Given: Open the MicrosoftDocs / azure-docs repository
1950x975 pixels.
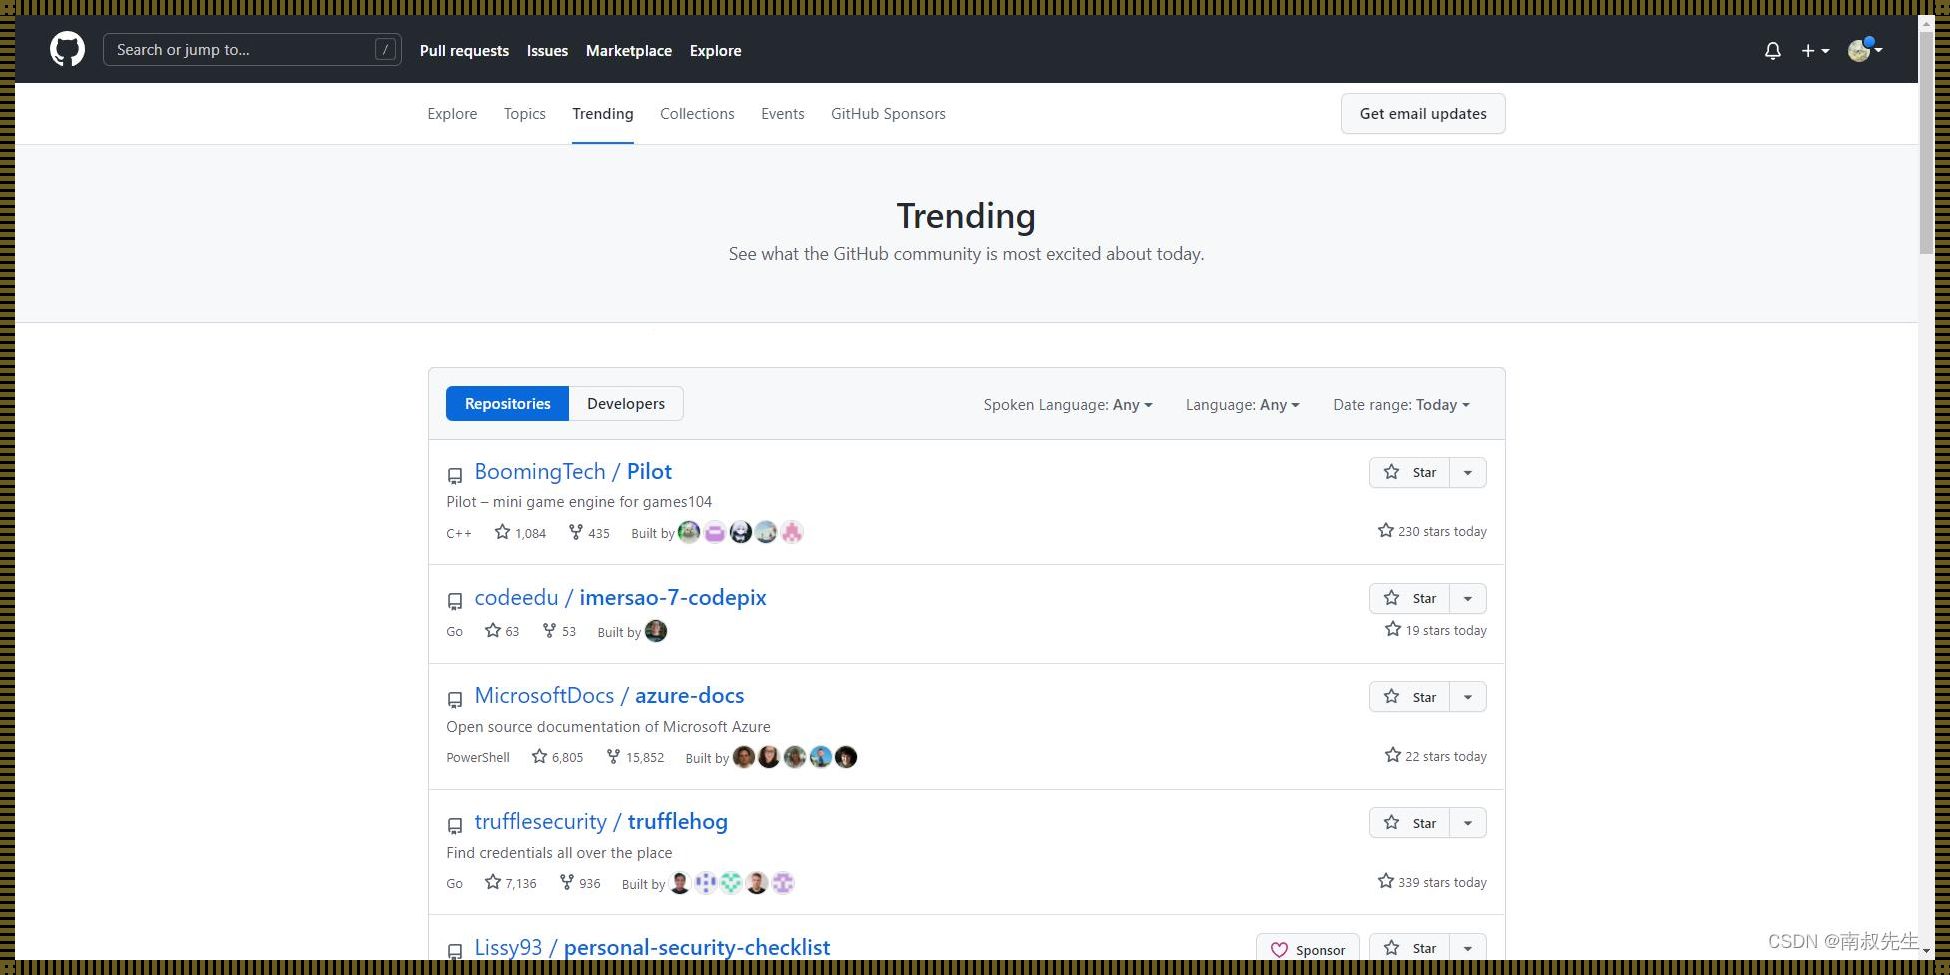Looking at the screenshot, I should point(609,696).
